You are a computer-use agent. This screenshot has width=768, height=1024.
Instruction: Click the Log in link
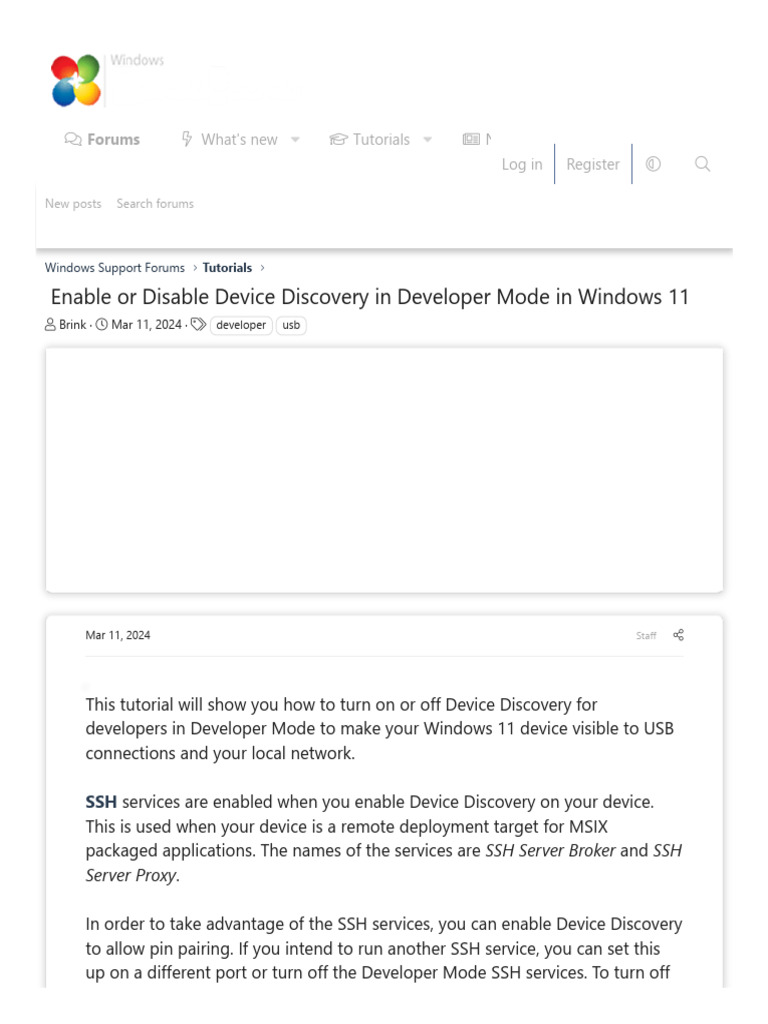coord(522,164)
